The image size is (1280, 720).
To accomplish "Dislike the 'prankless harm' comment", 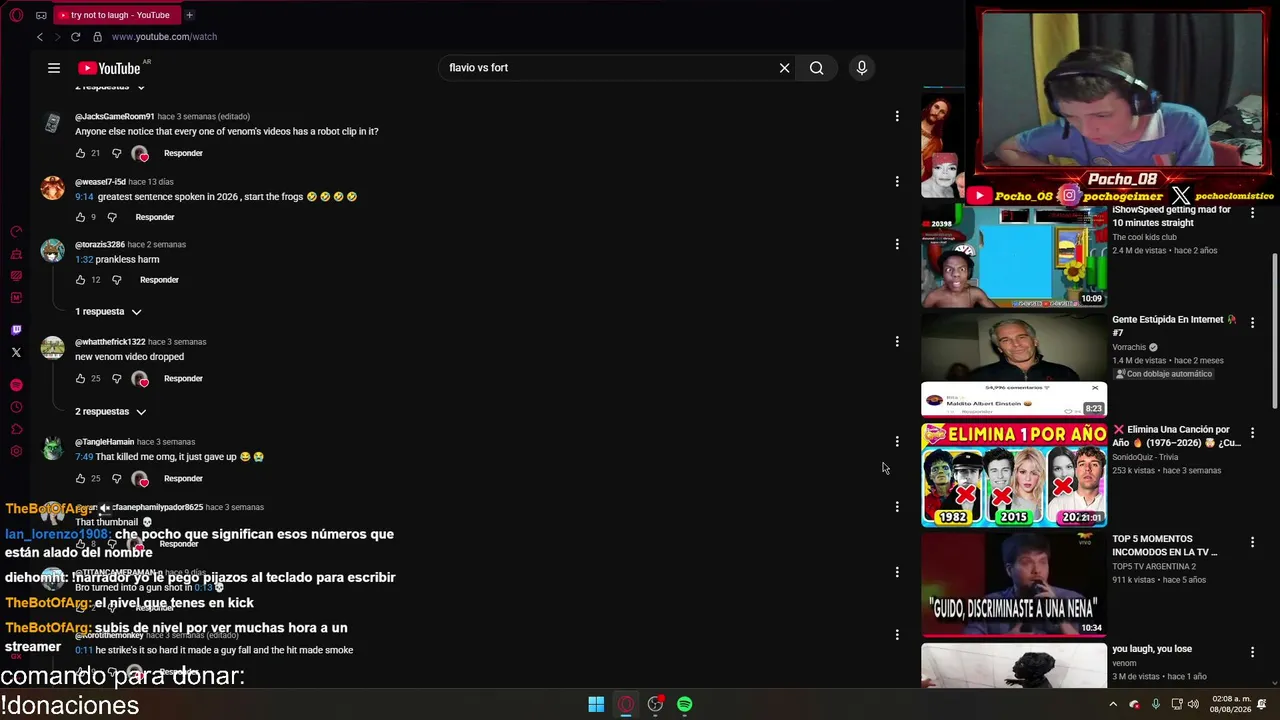I will (117, 280).
